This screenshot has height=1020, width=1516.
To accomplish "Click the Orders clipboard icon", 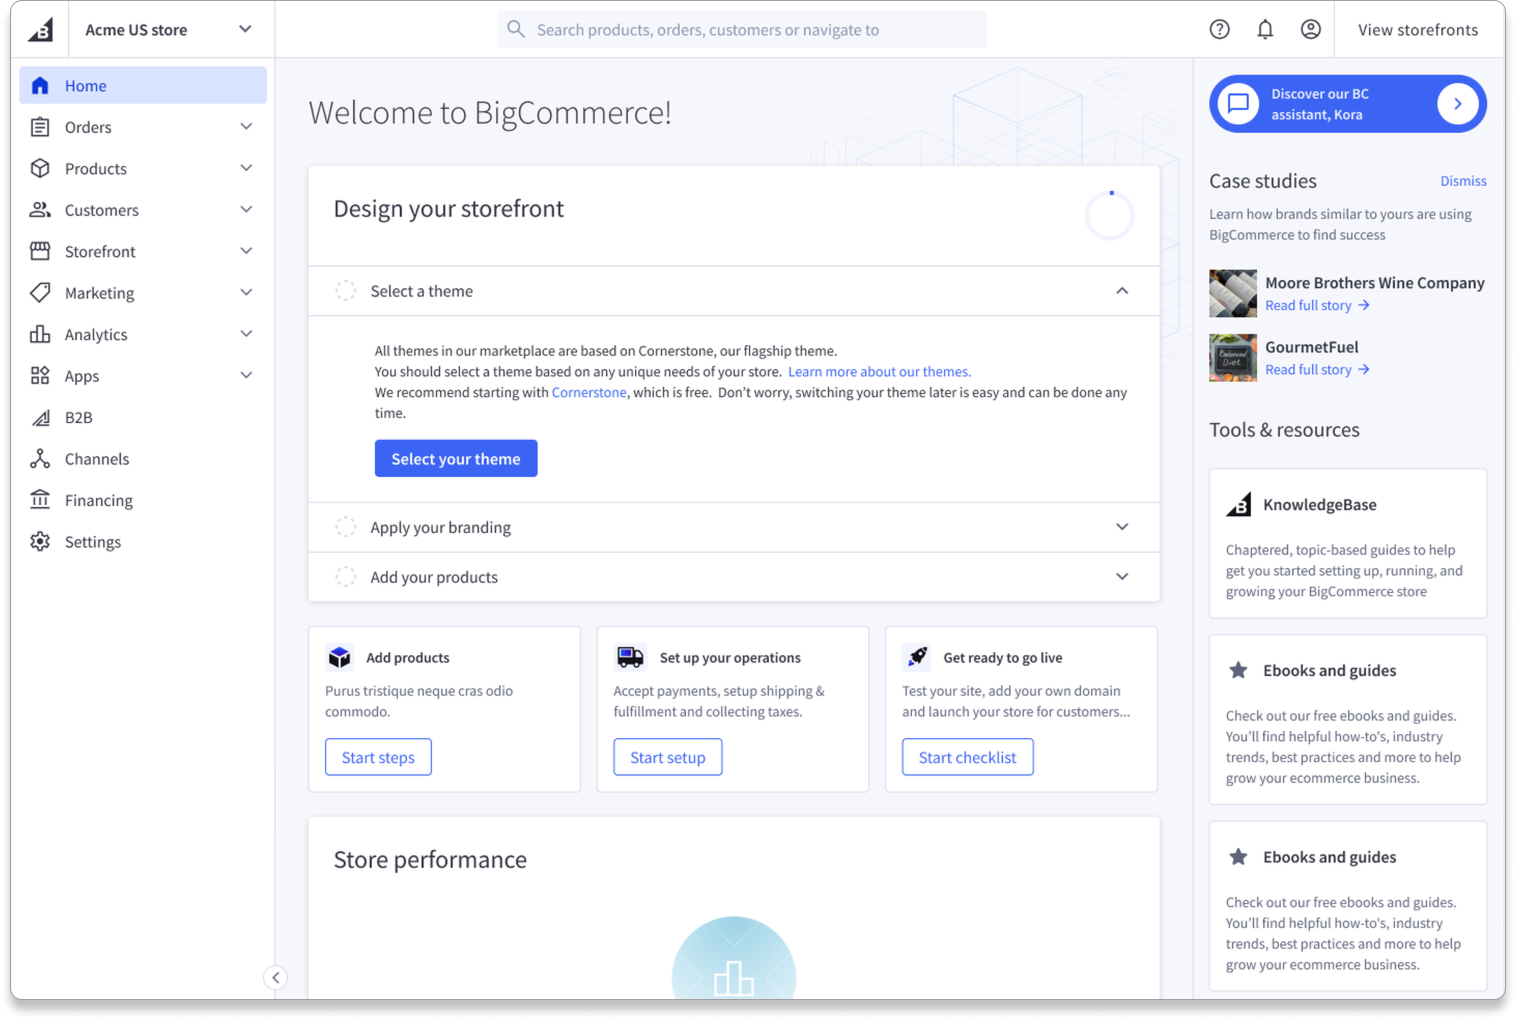I will click(40, 127).
